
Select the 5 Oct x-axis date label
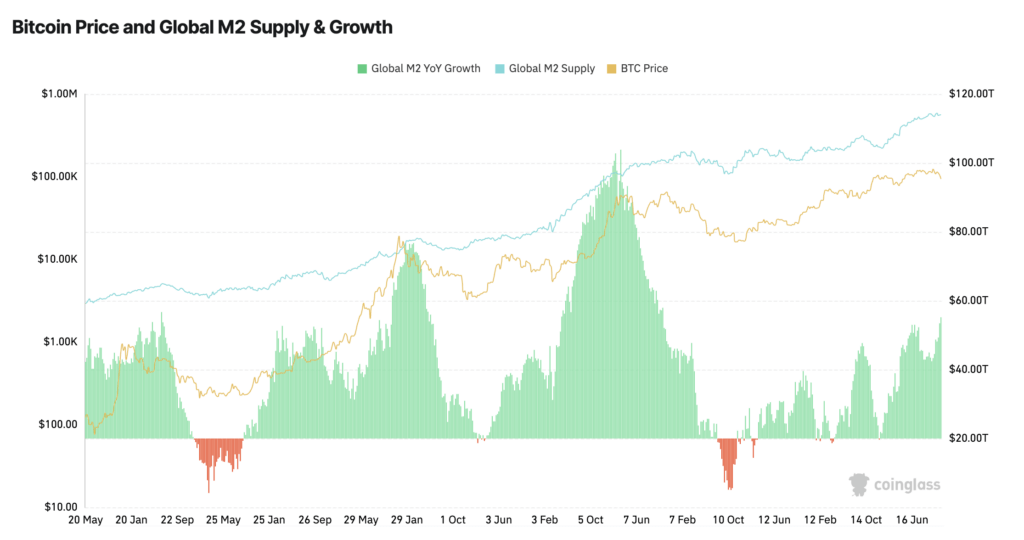590,520
